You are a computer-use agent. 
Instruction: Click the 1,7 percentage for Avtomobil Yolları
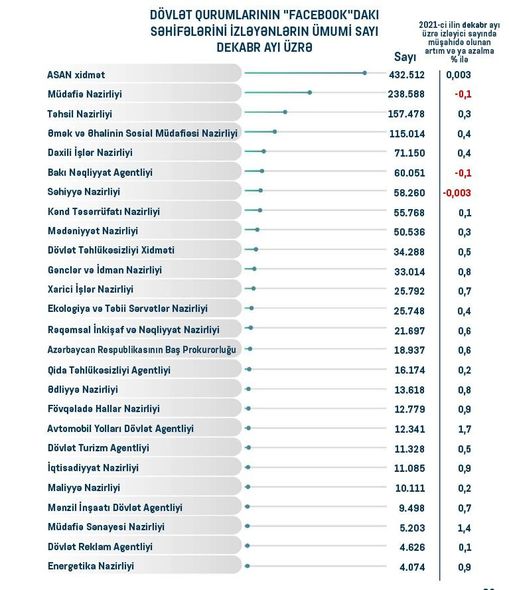(464, 429)
